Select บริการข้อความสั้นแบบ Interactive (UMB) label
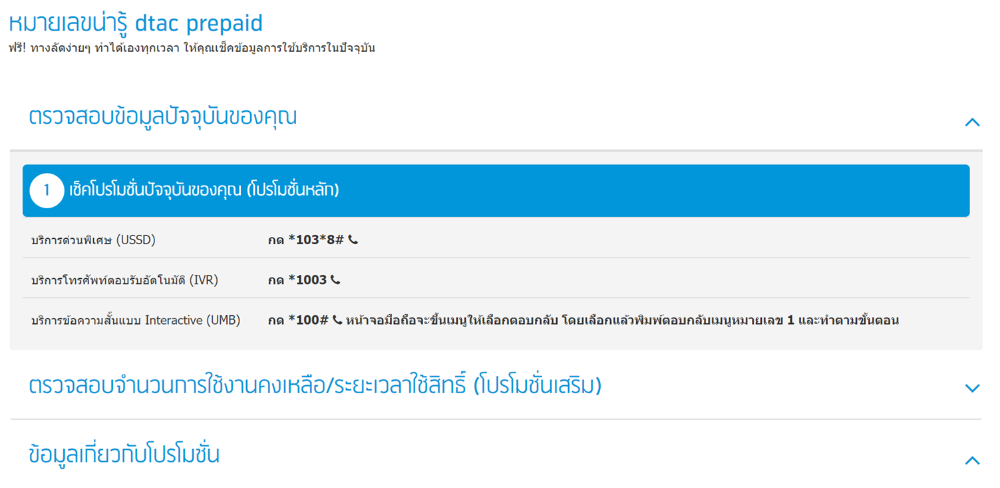Screen dimensions: 1000x488 (x=136, y=320)
